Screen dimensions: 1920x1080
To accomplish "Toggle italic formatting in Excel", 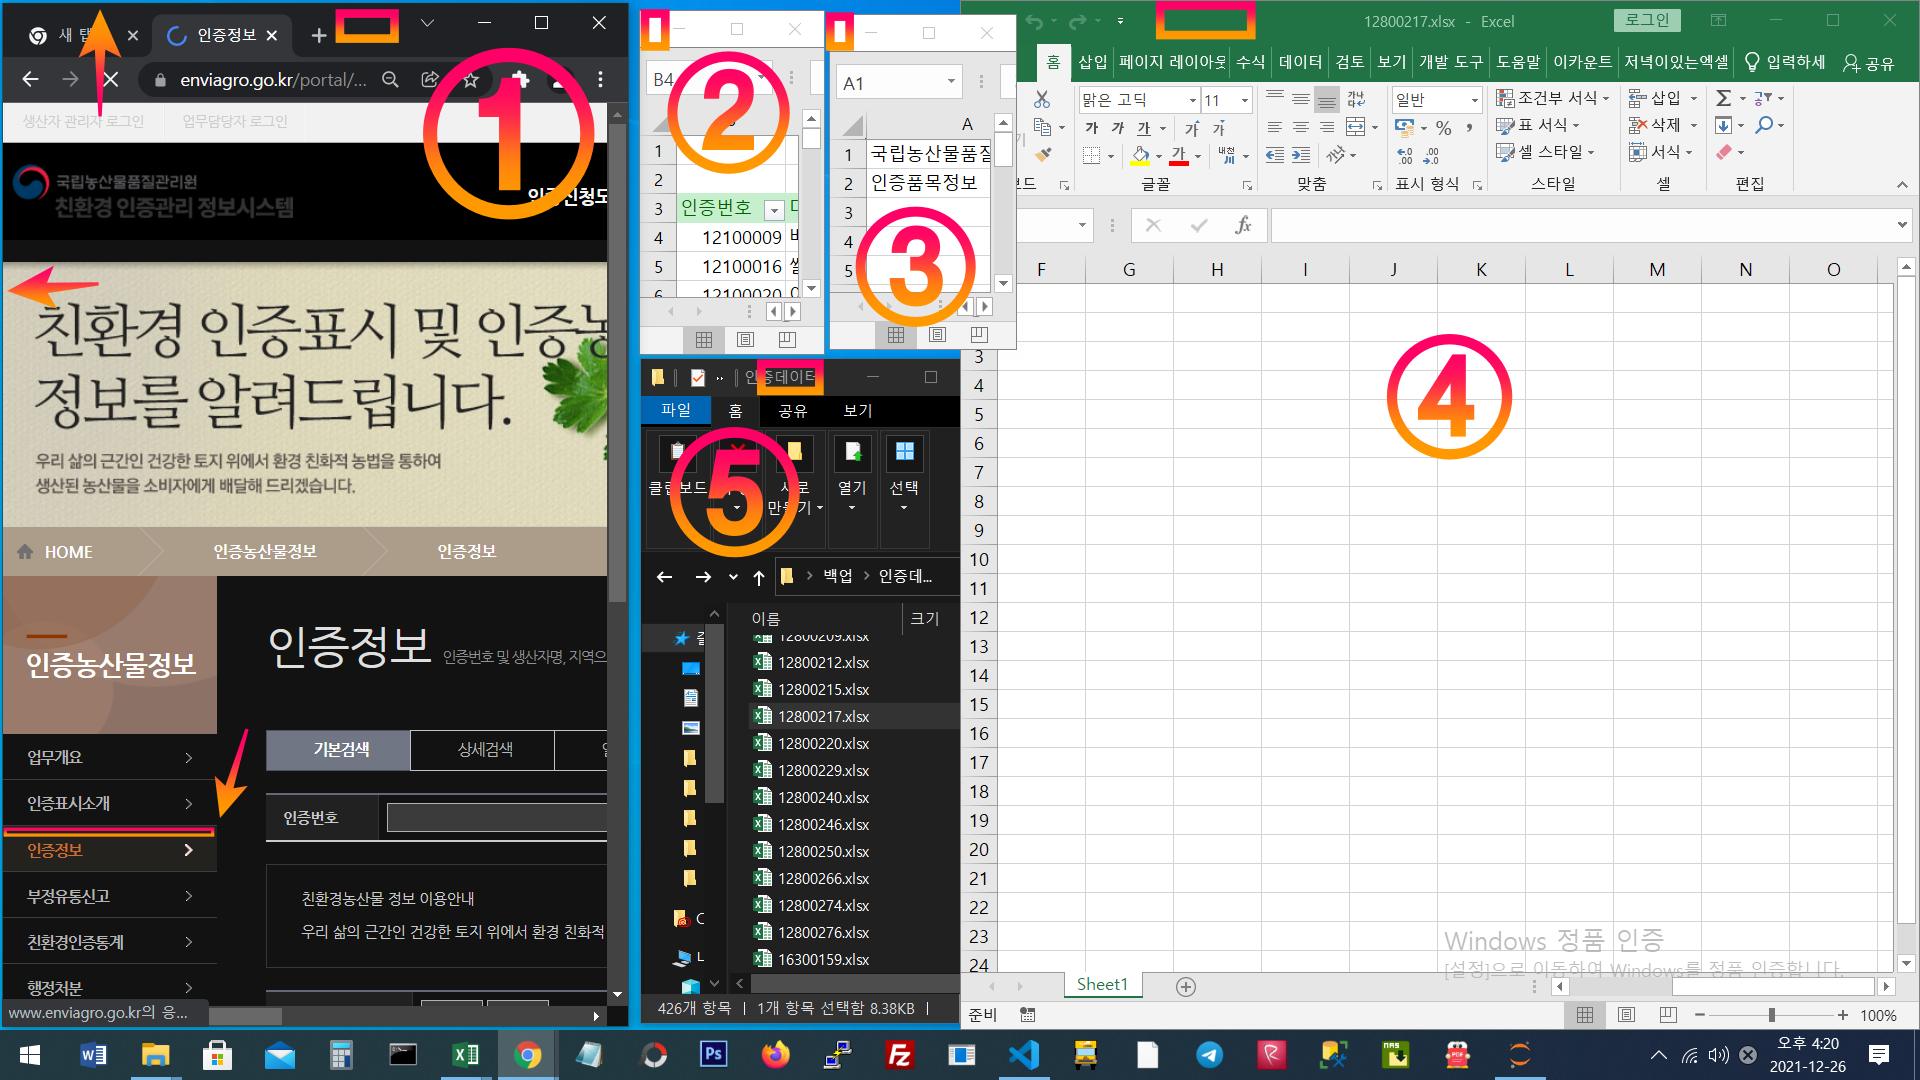I will tap(1117, 128).
